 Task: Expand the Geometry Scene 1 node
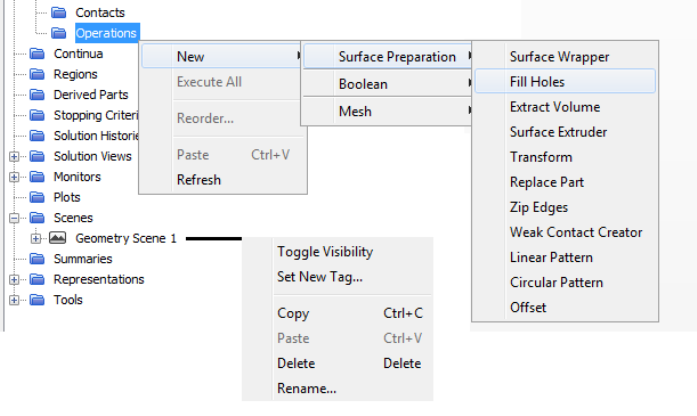click(36, 238)
